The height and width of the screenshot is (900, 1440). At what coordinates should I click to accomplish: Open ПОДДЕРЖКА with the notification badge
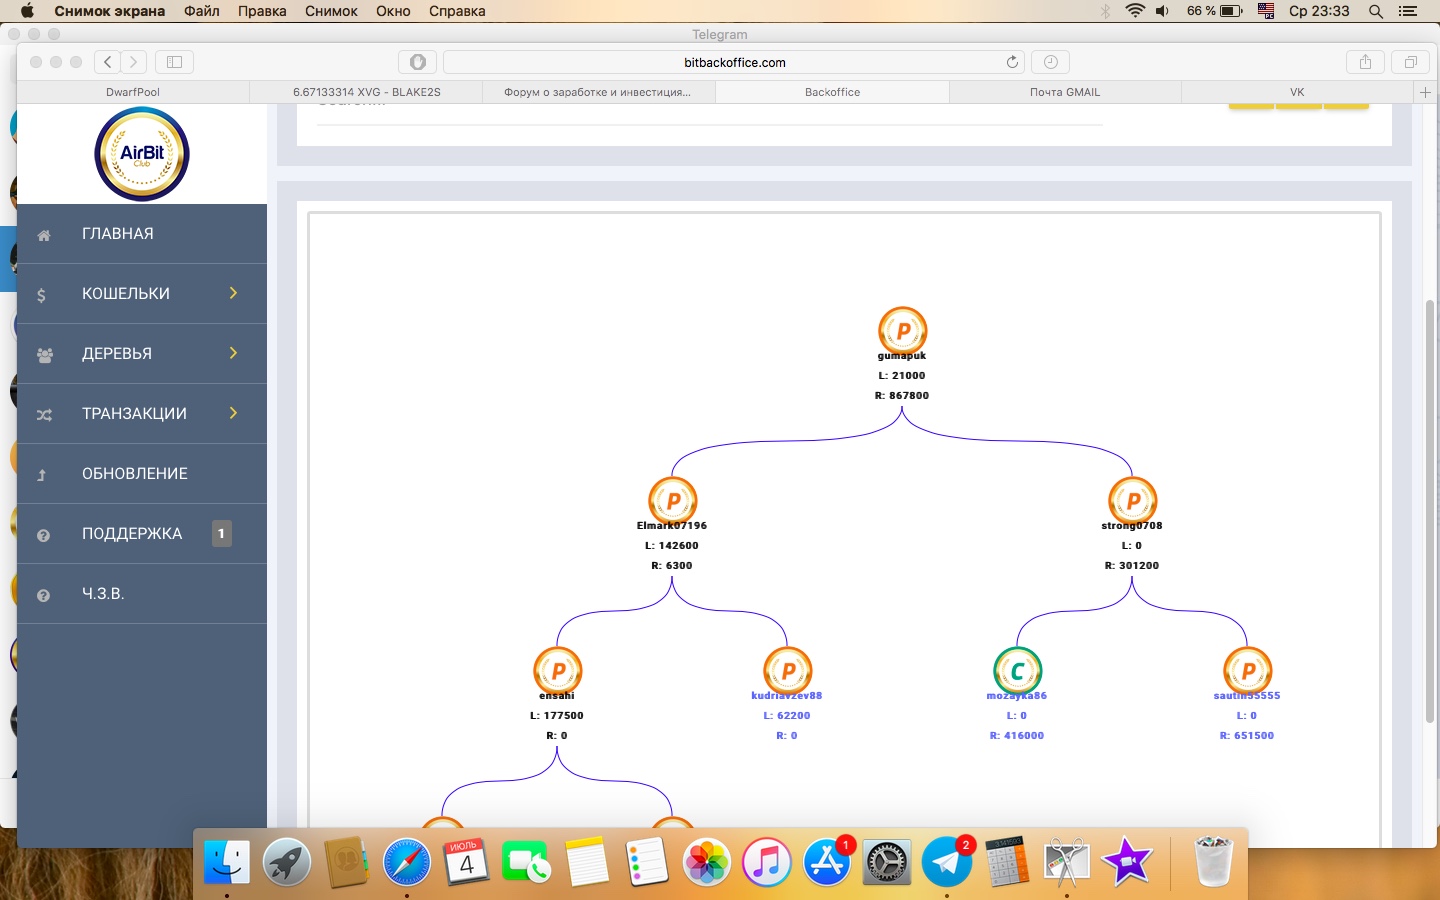[x=132, y=533]
